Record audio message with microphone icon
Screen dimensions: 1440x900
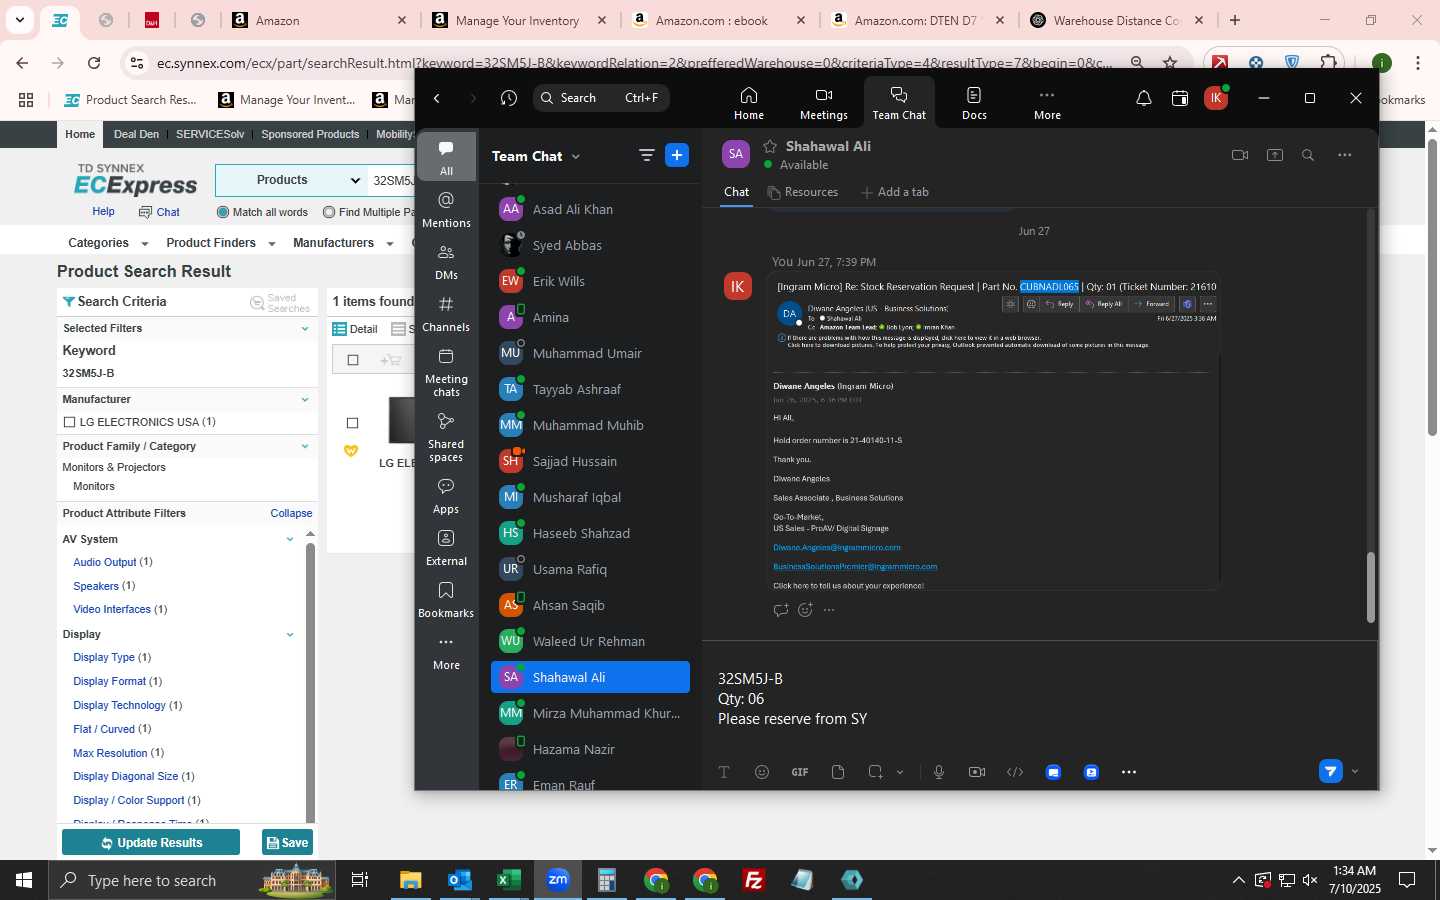[x=939, y=772]
